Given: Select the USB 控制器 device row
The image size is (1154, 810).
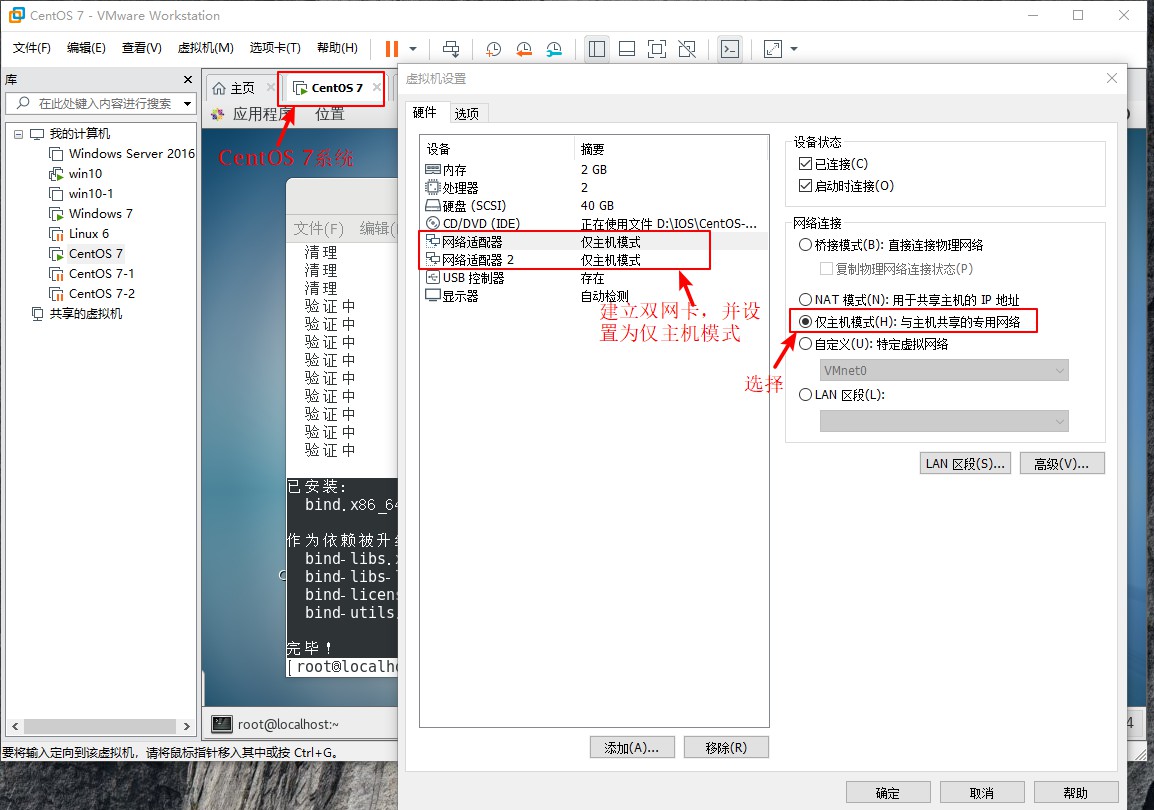Looking at the screenshot, I should 594,278.
